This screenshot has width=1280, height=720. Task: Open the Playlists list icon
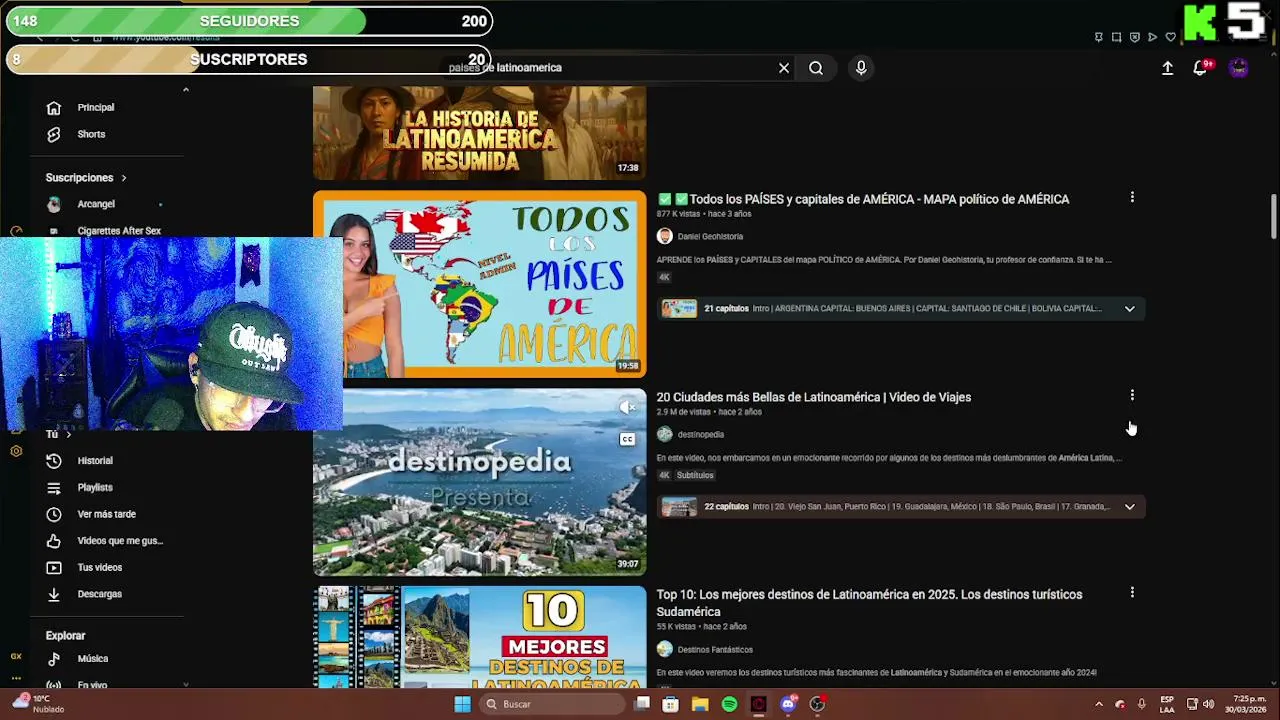click(x=54, y=488)
